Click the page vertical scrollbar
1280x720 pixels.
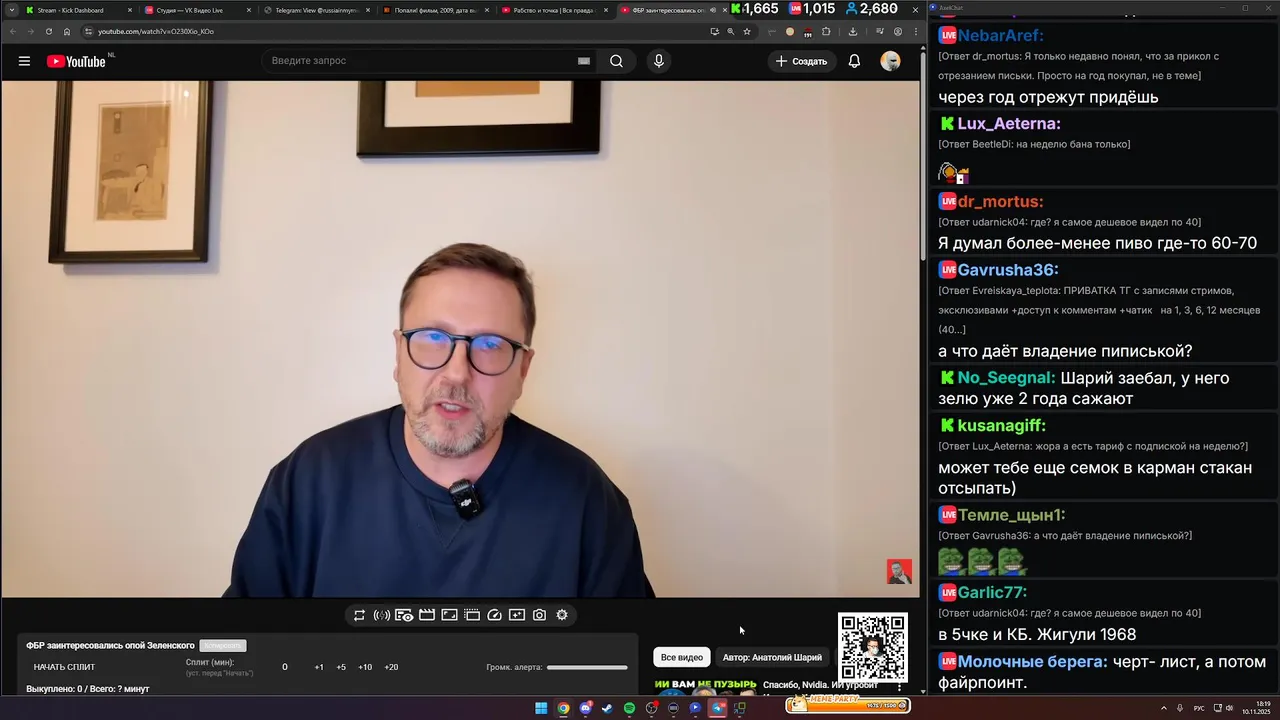click(x=922, y=155)
